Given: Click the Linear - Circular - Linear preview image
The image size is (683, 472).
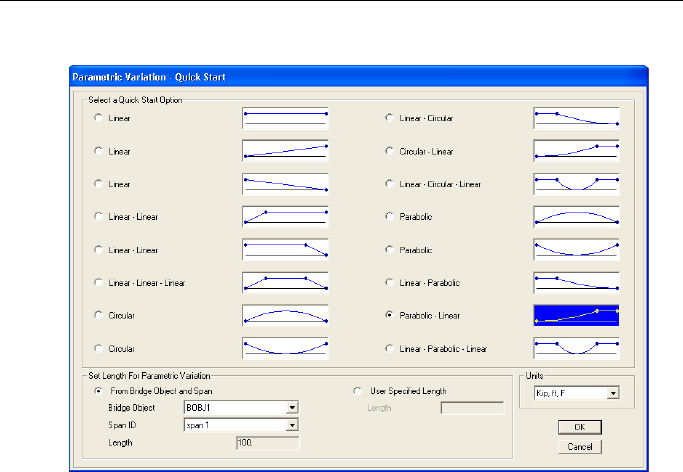Looking at the screenshot, I should click(576, 184).
